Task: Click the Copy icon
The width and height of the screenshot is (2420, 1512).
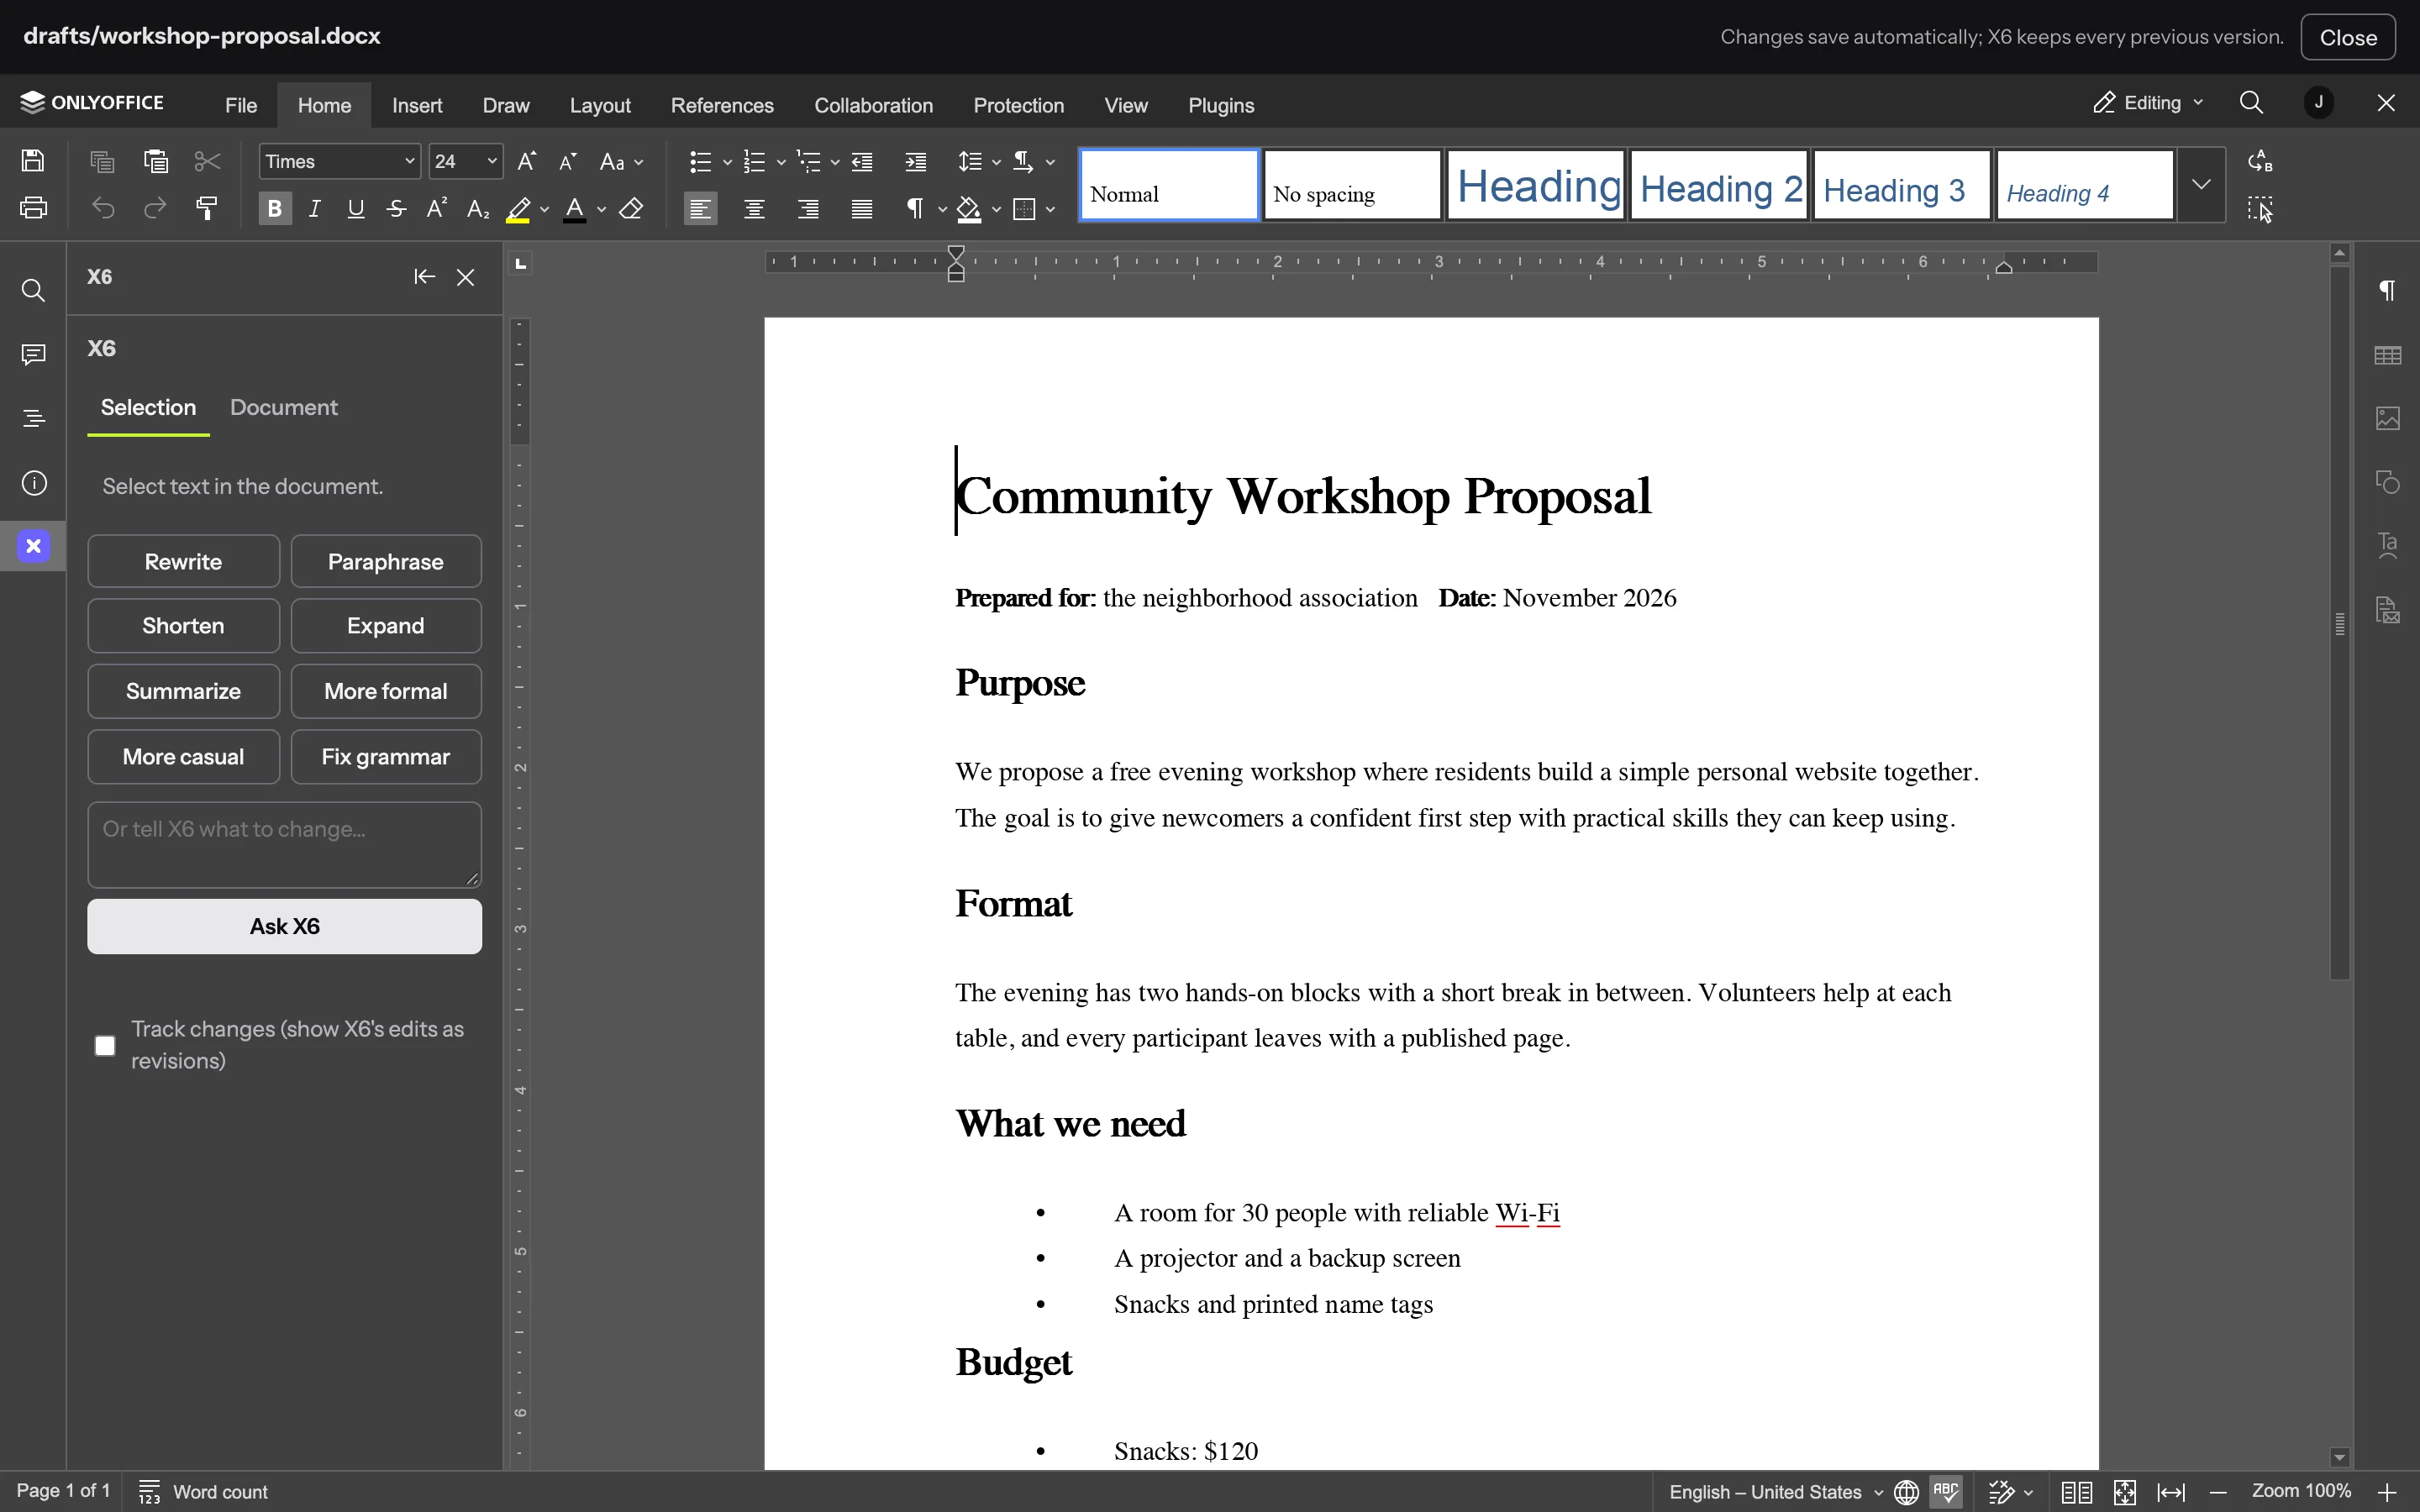Action: click(x=102, y=161)
